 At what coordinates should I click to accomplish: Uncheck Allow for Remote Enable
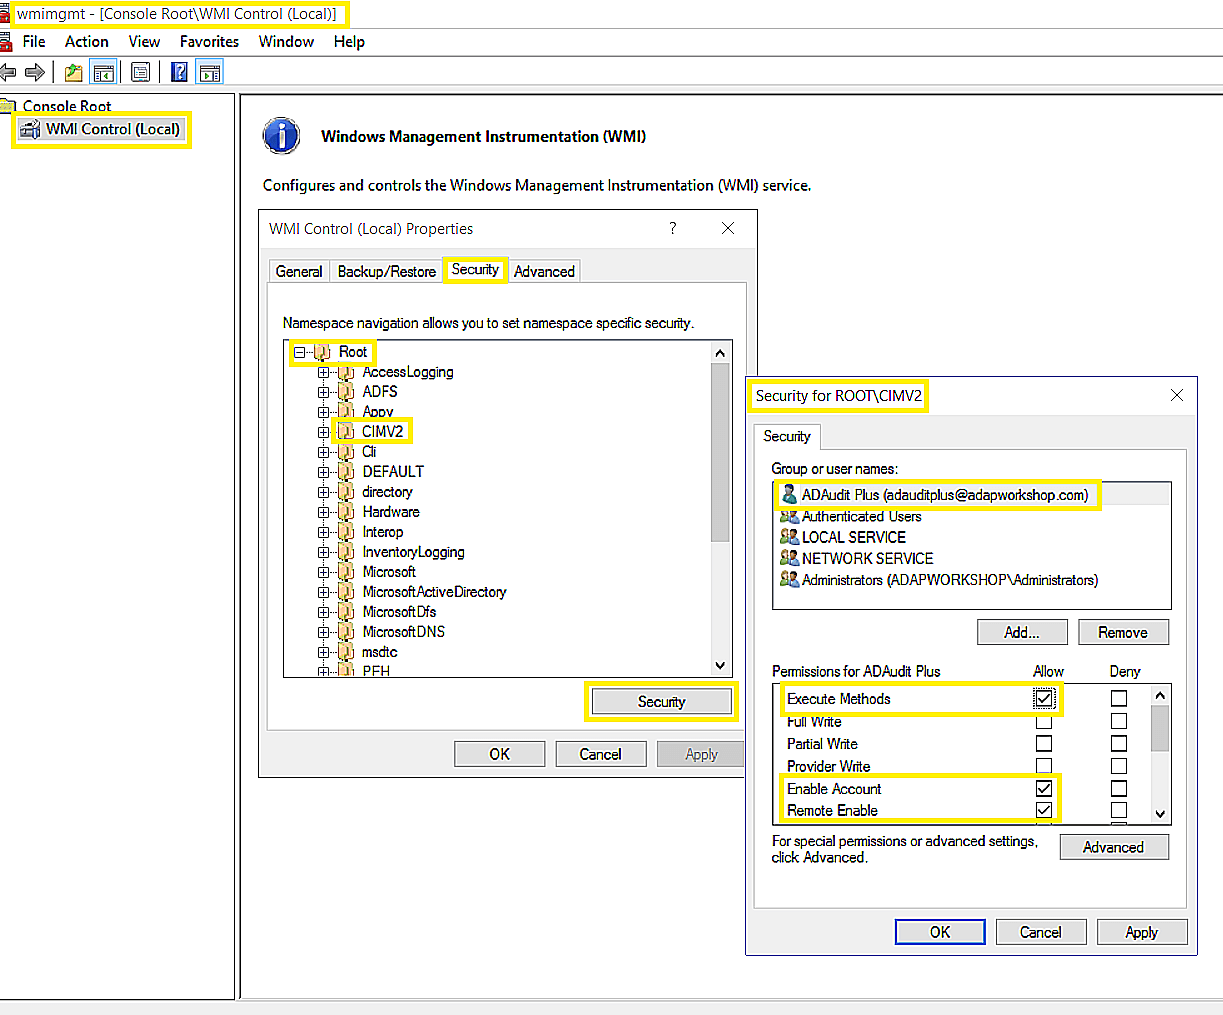pos(1043,810)
